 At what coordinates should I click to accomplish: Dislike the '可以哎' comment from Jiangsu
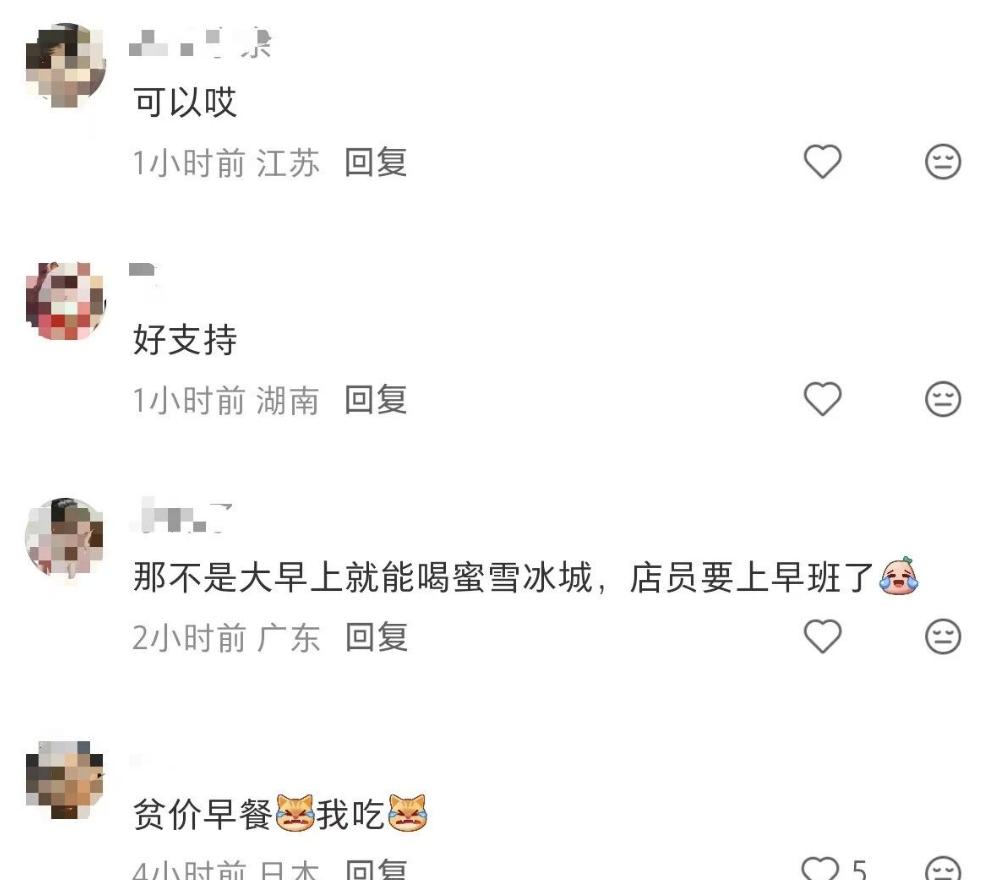[x=943, y=162]
